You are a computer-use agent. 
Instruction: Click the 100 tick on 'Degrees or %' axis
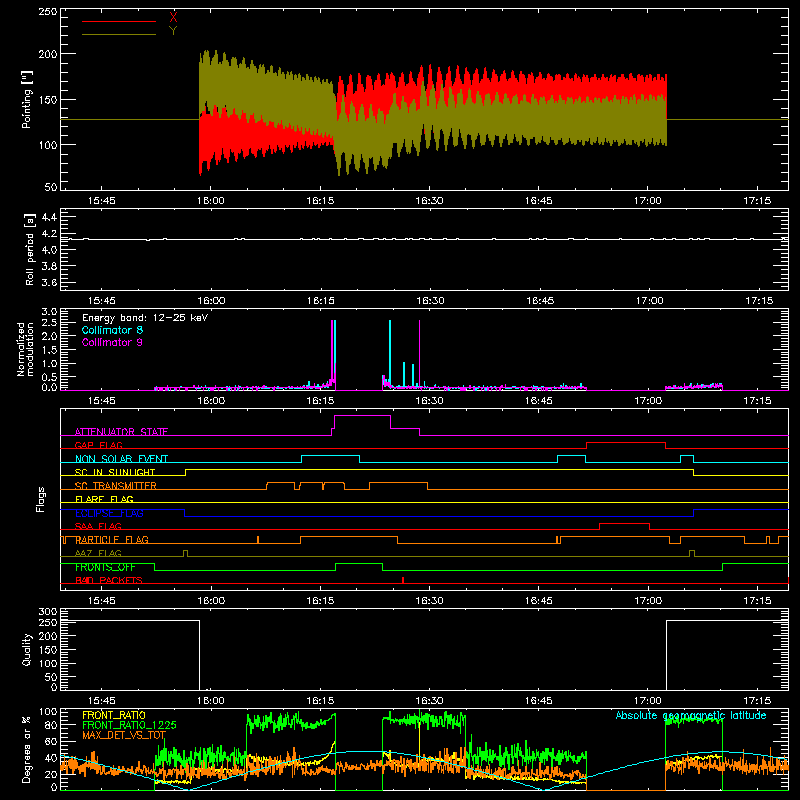click(x=48, y=712)
